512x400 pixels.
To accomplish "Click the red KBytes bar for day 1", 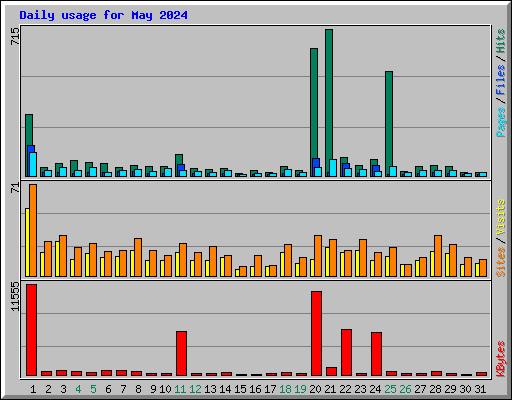I will [31, 330].
